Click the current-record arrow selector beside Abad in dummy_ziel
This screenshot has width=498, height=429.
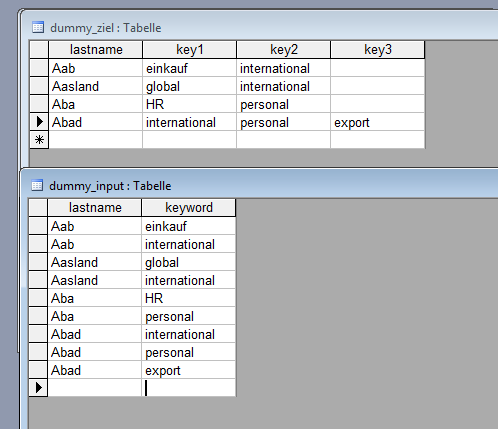coord(39,122)
